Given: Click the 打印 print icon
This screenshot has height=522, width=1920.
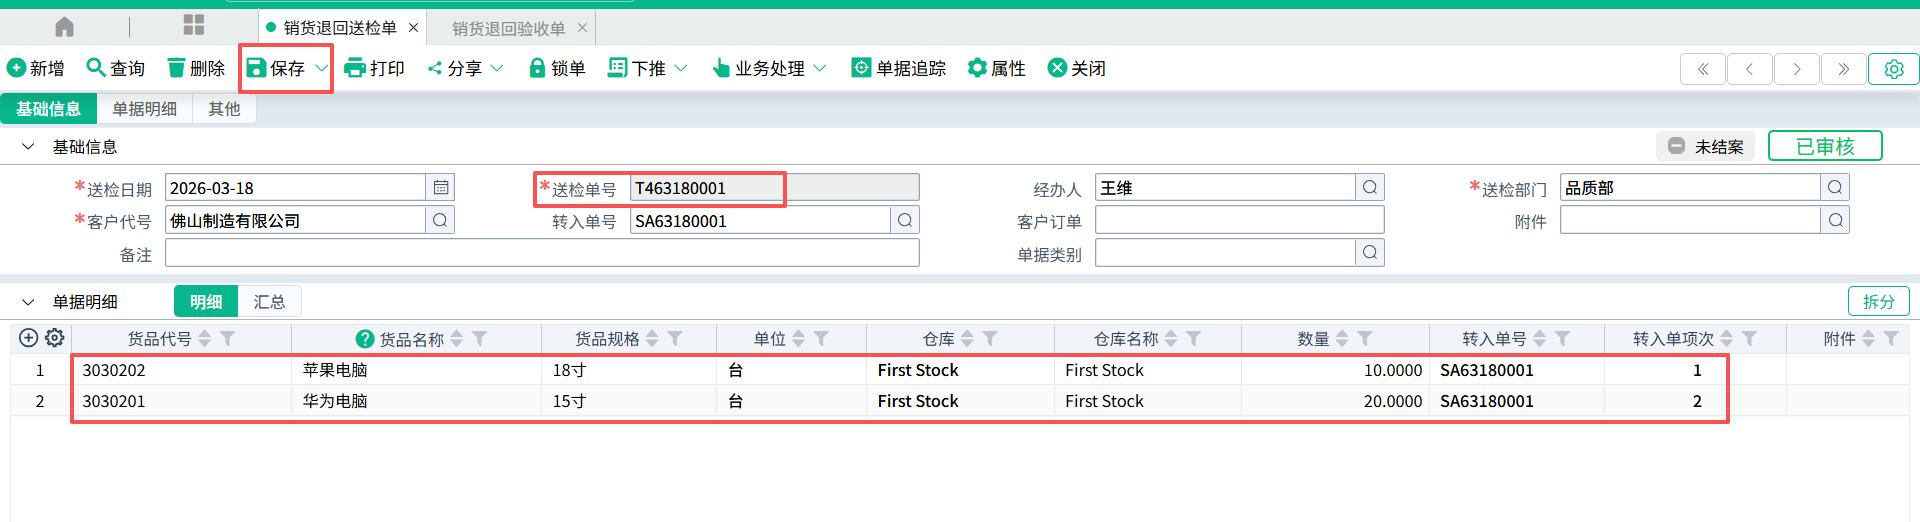Looking at the screenshot, I should click(x=354, y=68).
